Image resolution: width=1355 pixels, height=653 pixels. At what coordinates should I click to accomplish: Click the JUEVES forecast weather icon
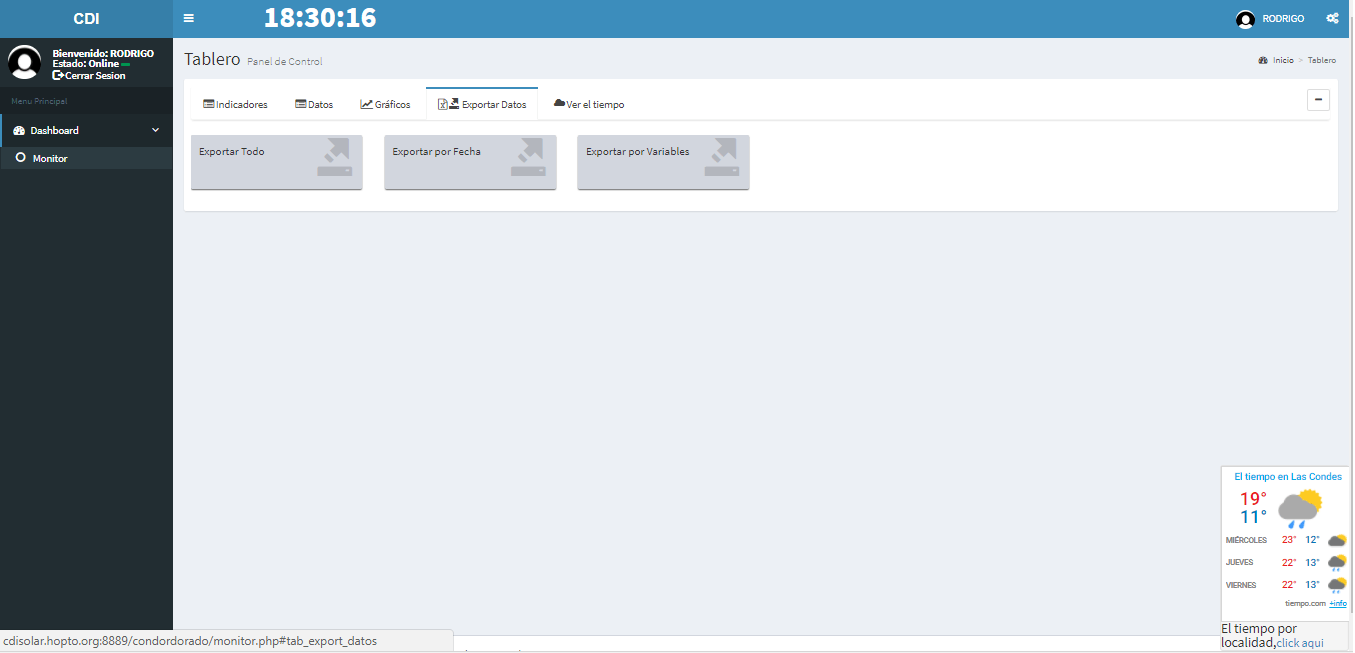click(x=1337, y=562)
